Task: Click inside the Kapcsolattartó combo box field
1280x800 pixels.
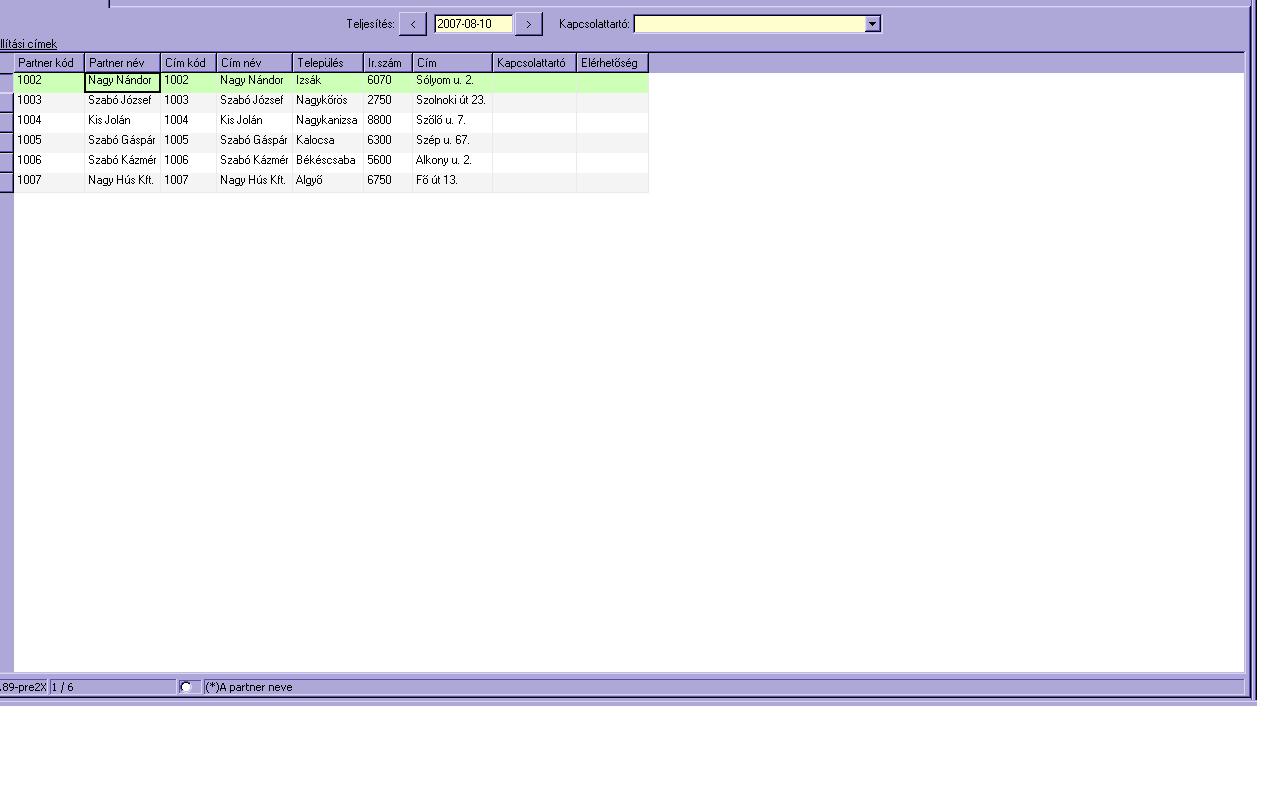Action: [749, 24]
